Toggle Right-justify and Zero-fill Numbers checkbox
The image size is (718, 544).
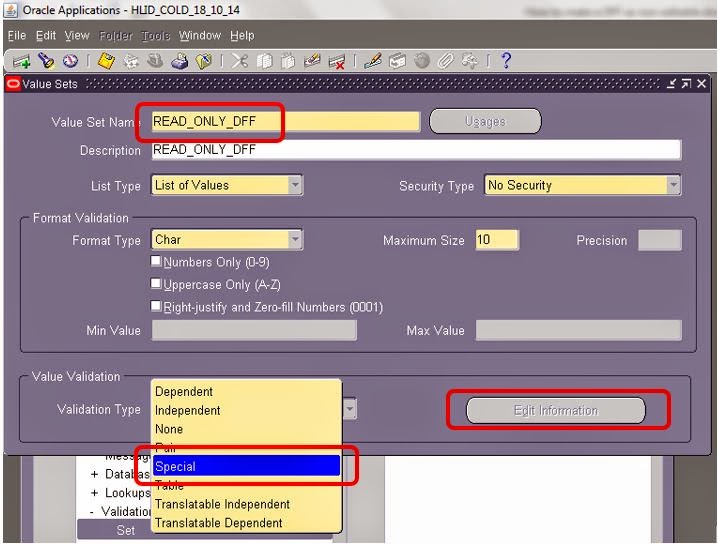pos(156,306)
